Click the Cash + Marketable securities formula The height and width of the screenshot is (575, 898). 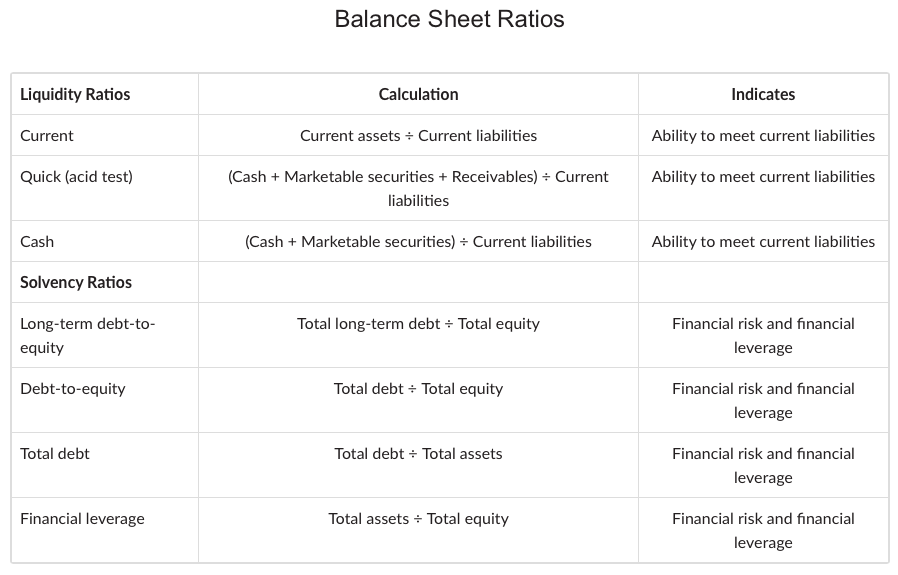coord(418,241)
